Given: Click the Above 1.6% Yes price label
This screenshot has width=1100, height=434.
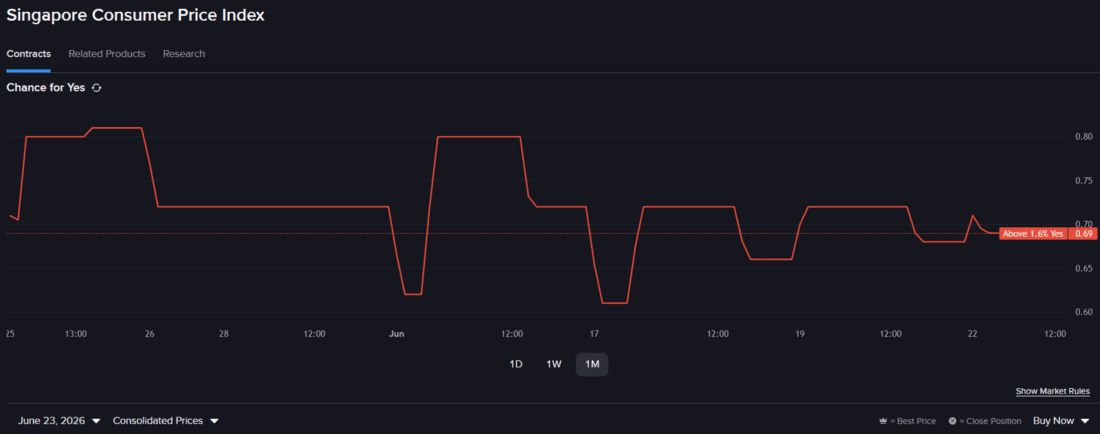Looking at the screenshot, I should pos(1033,234).
